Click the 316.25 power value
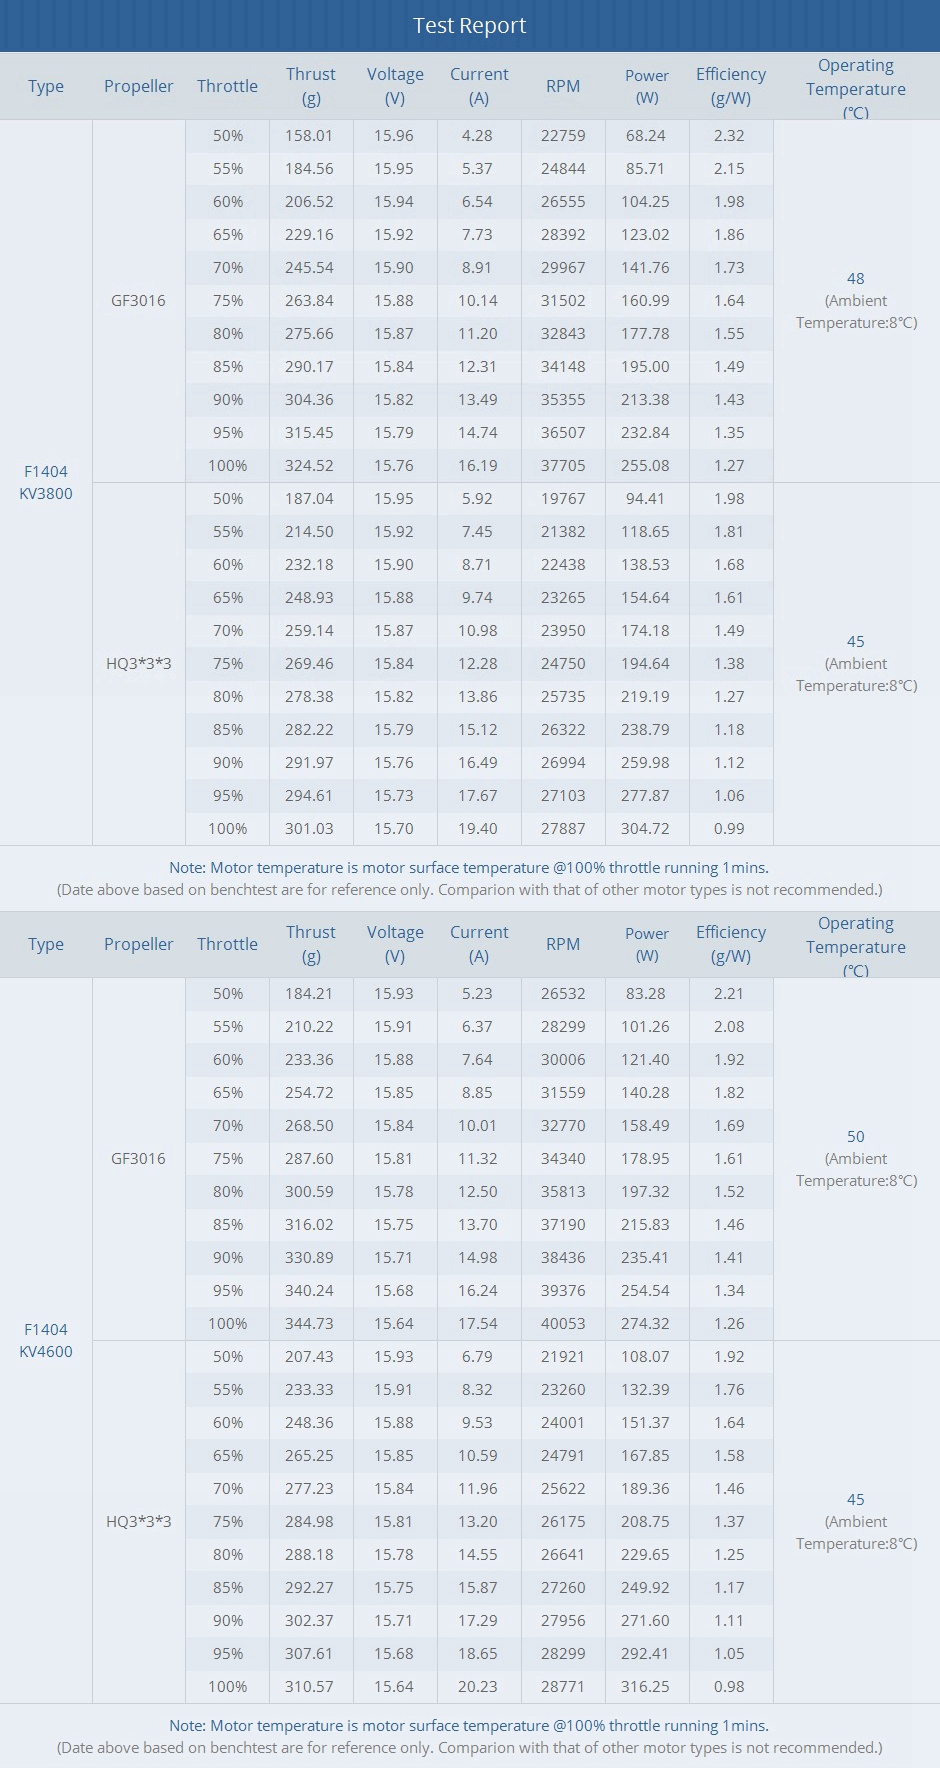 645,1687
